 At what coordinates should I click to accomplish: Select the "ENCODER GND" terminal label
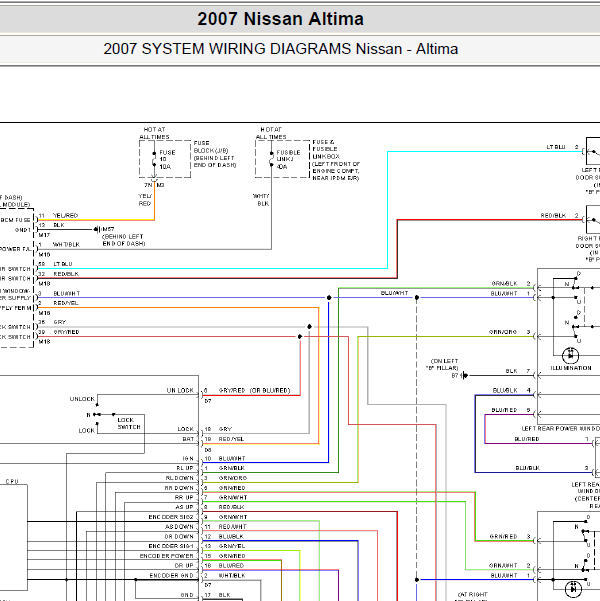[x=171, y=576]
